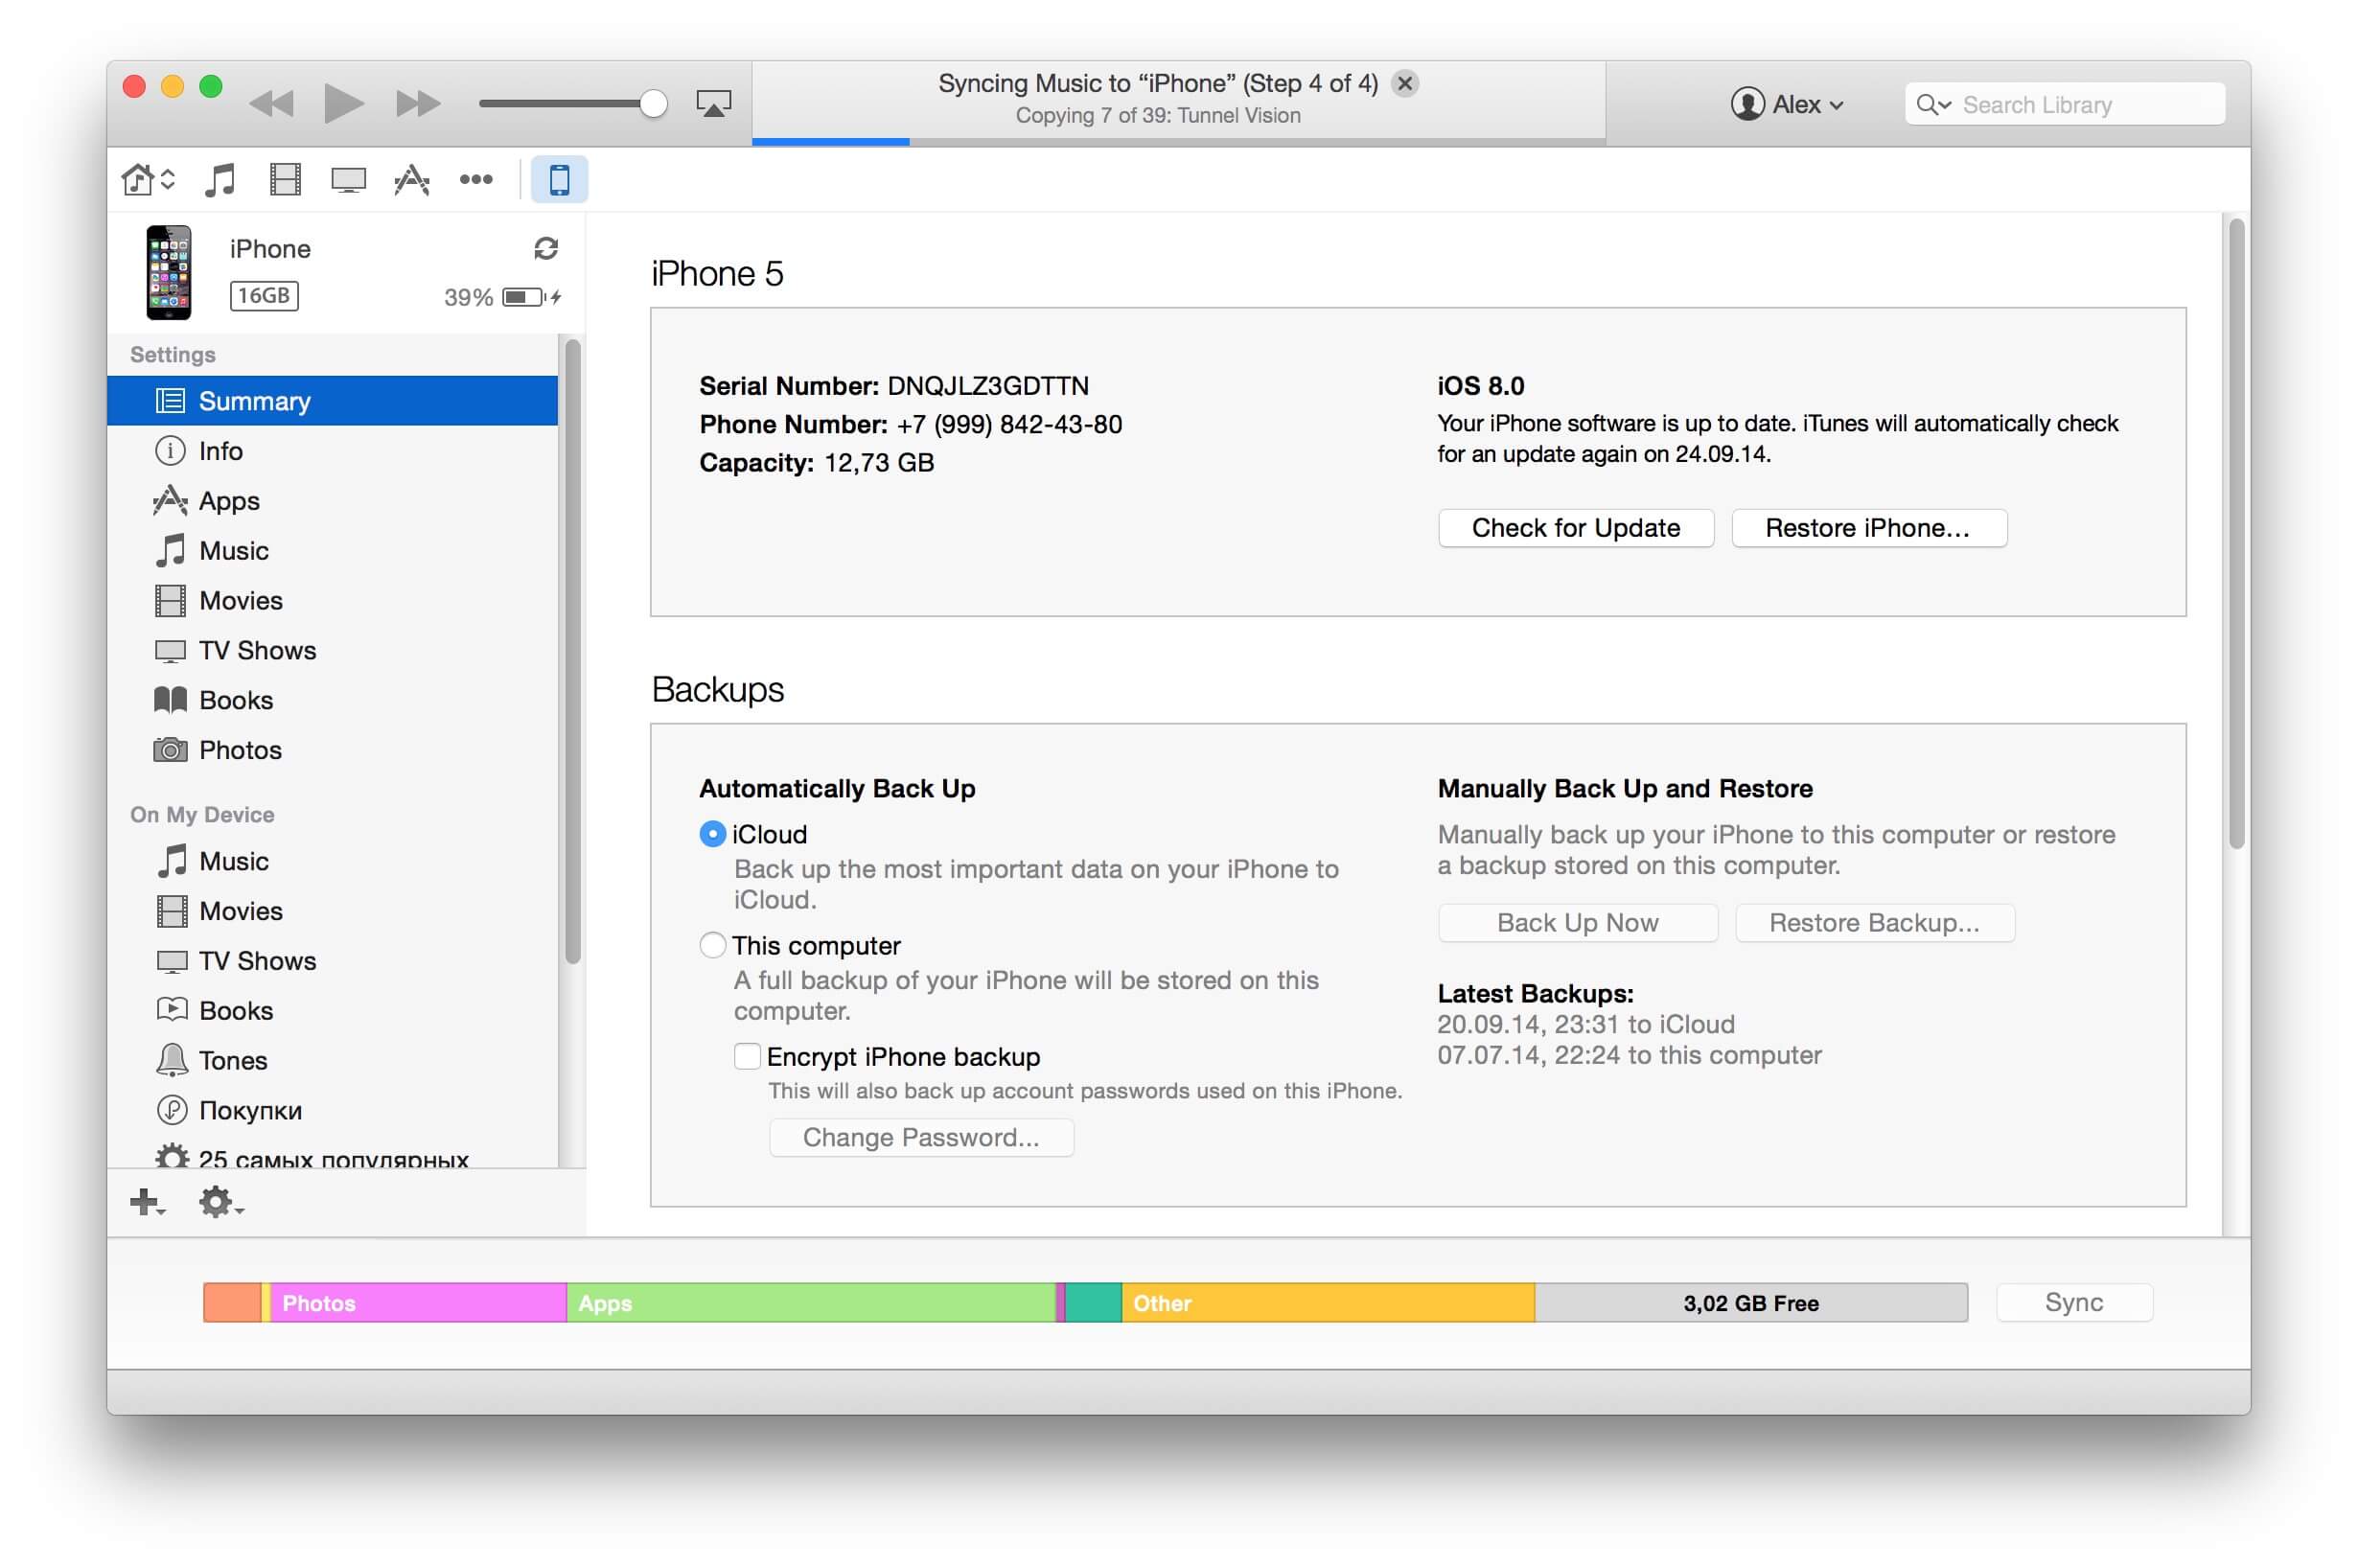Switch to the Movies library icon
The width and height of the screenshot is (2358, 1568).
pos(285,180)
